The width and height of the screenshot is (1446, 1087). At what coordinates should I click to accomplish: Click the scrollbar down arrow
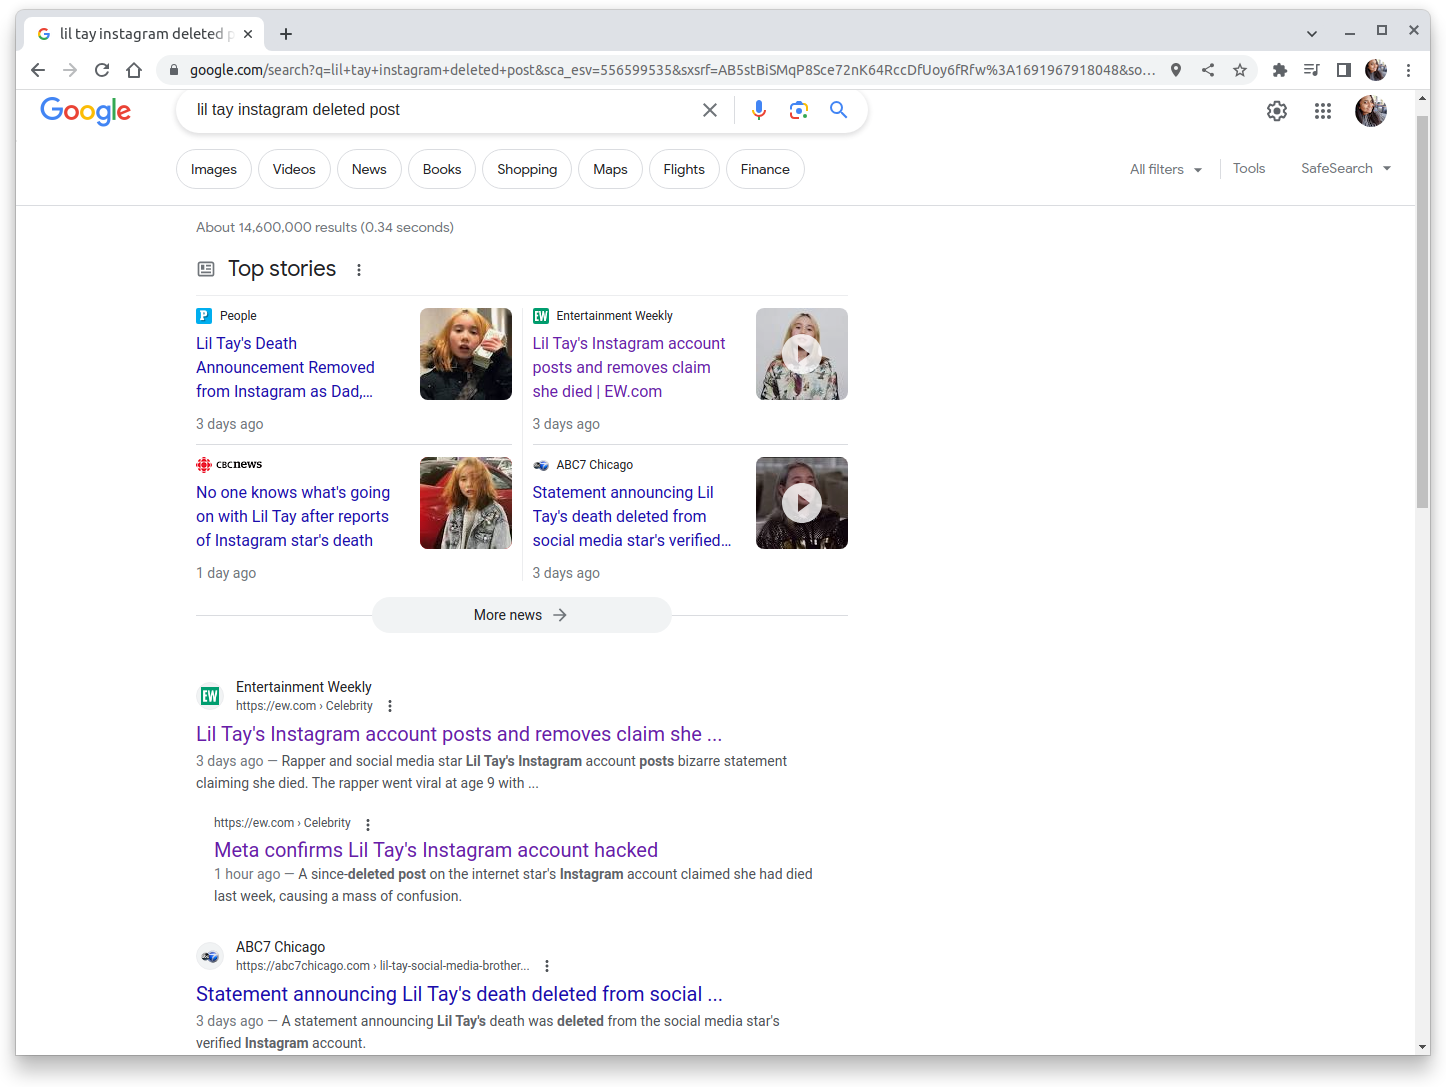(x=1422, y=1047)
